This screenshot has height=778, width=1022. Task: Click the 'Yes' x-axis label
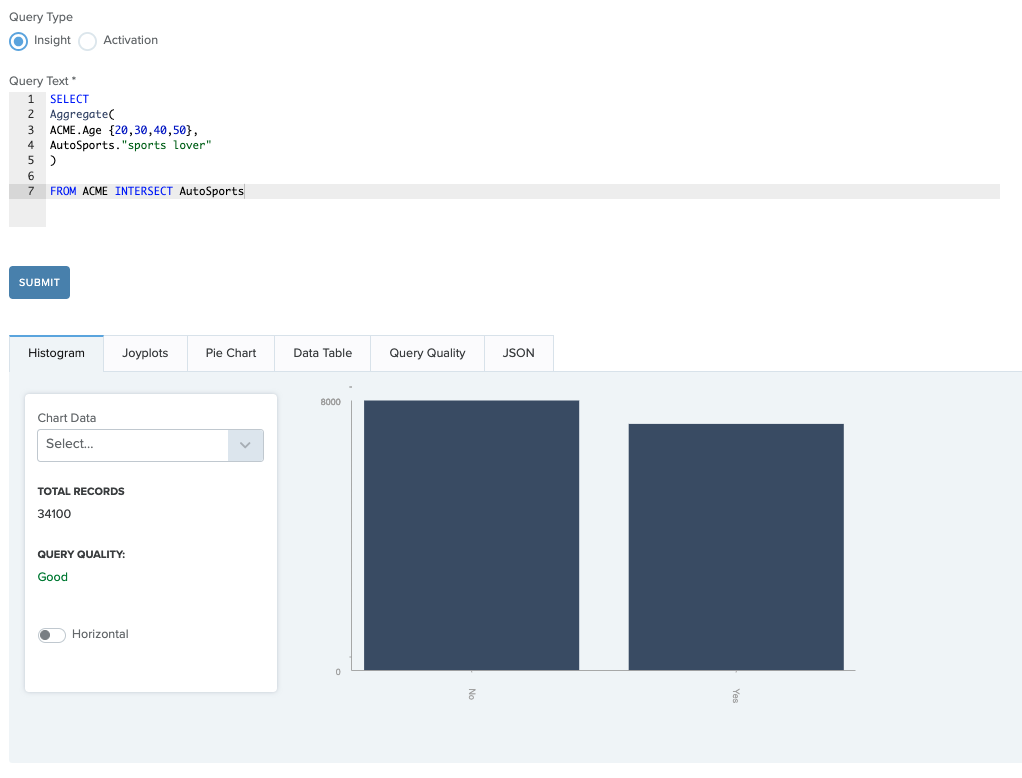coord(736,695)
